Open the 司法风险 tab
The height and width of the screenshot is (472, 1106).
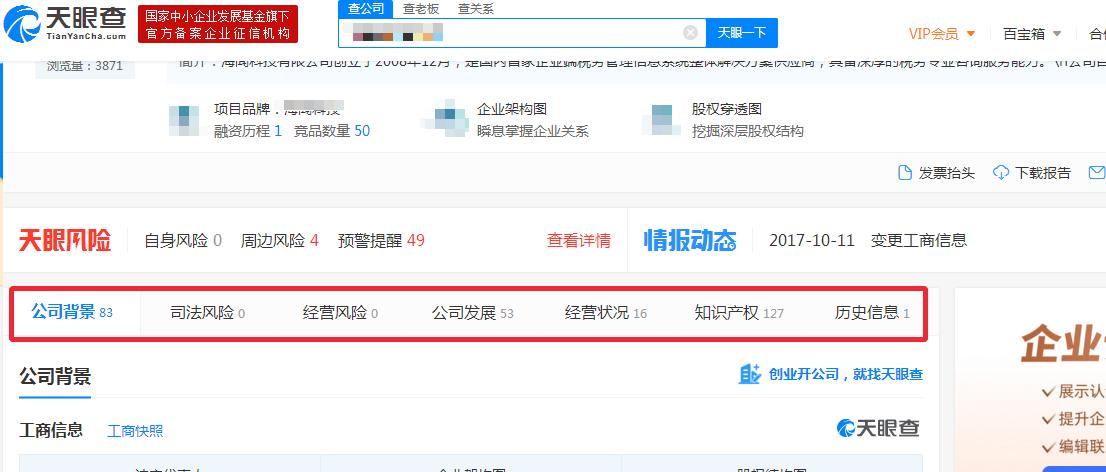[207, 313]
